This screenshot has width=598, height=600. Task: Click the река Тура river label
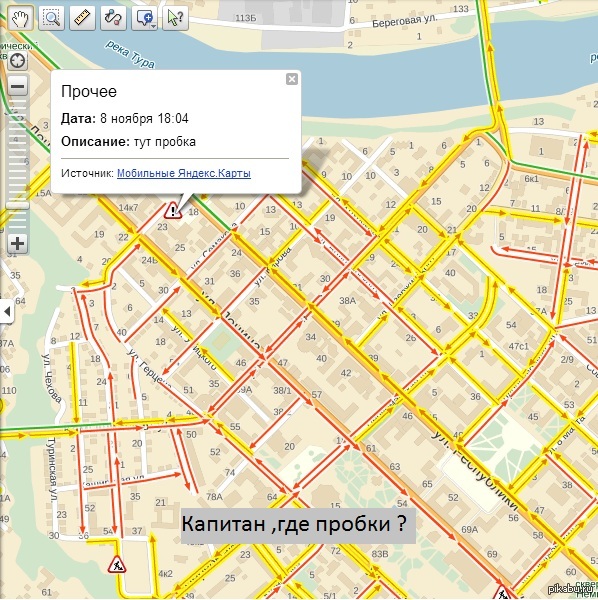[x=130, y=54]
